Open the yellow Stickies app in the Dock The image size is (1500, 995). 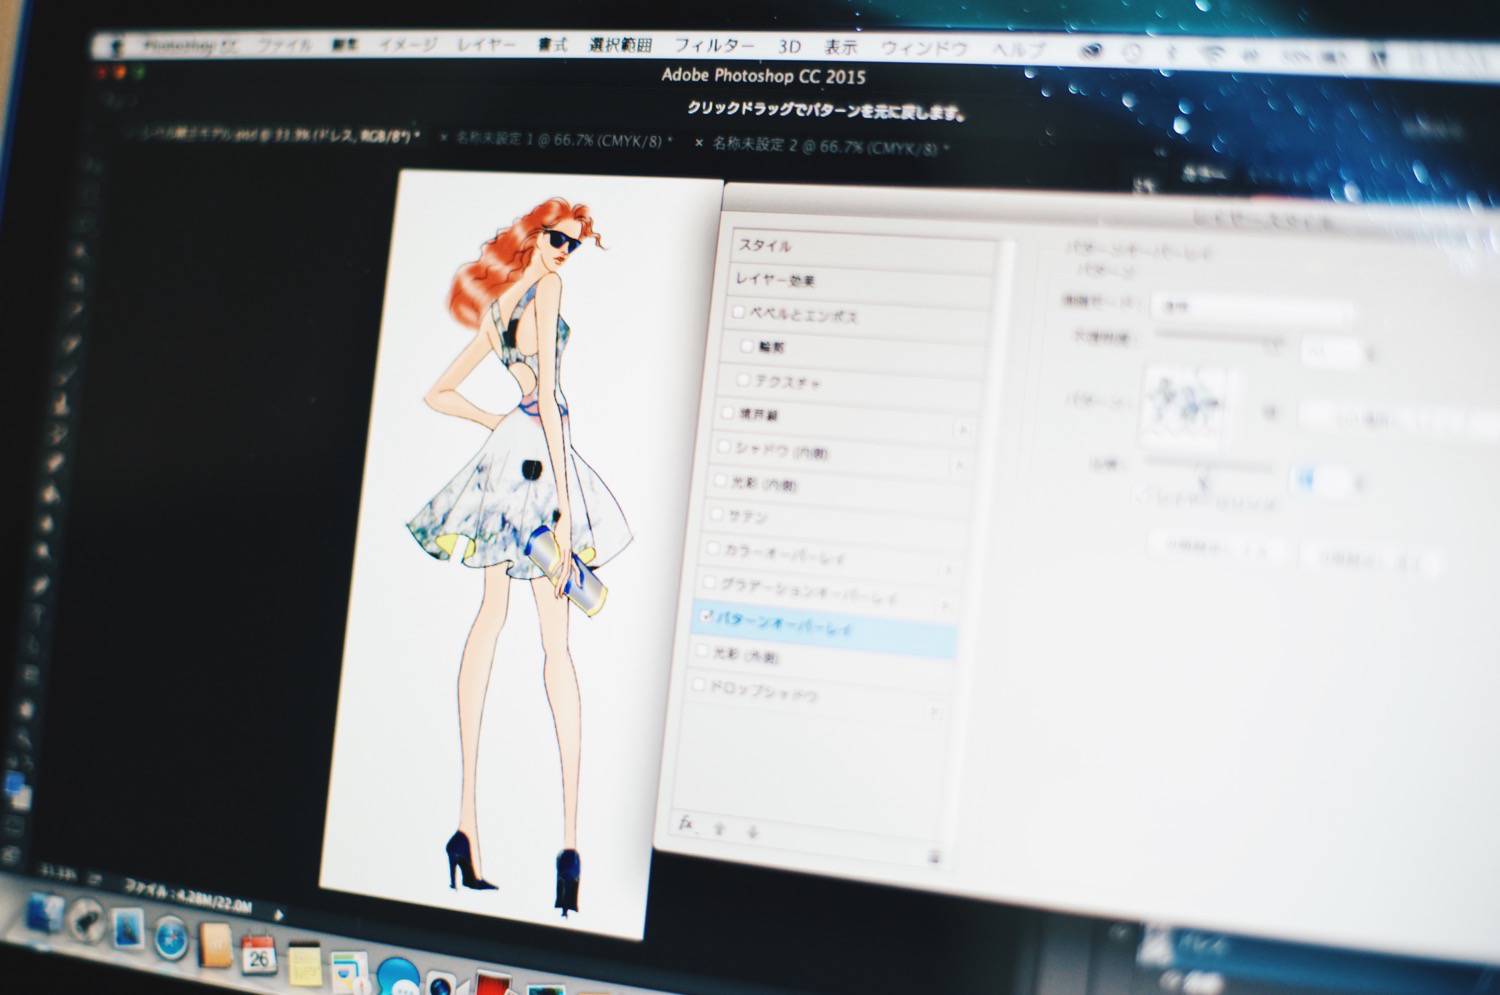[x=304, y=964]
